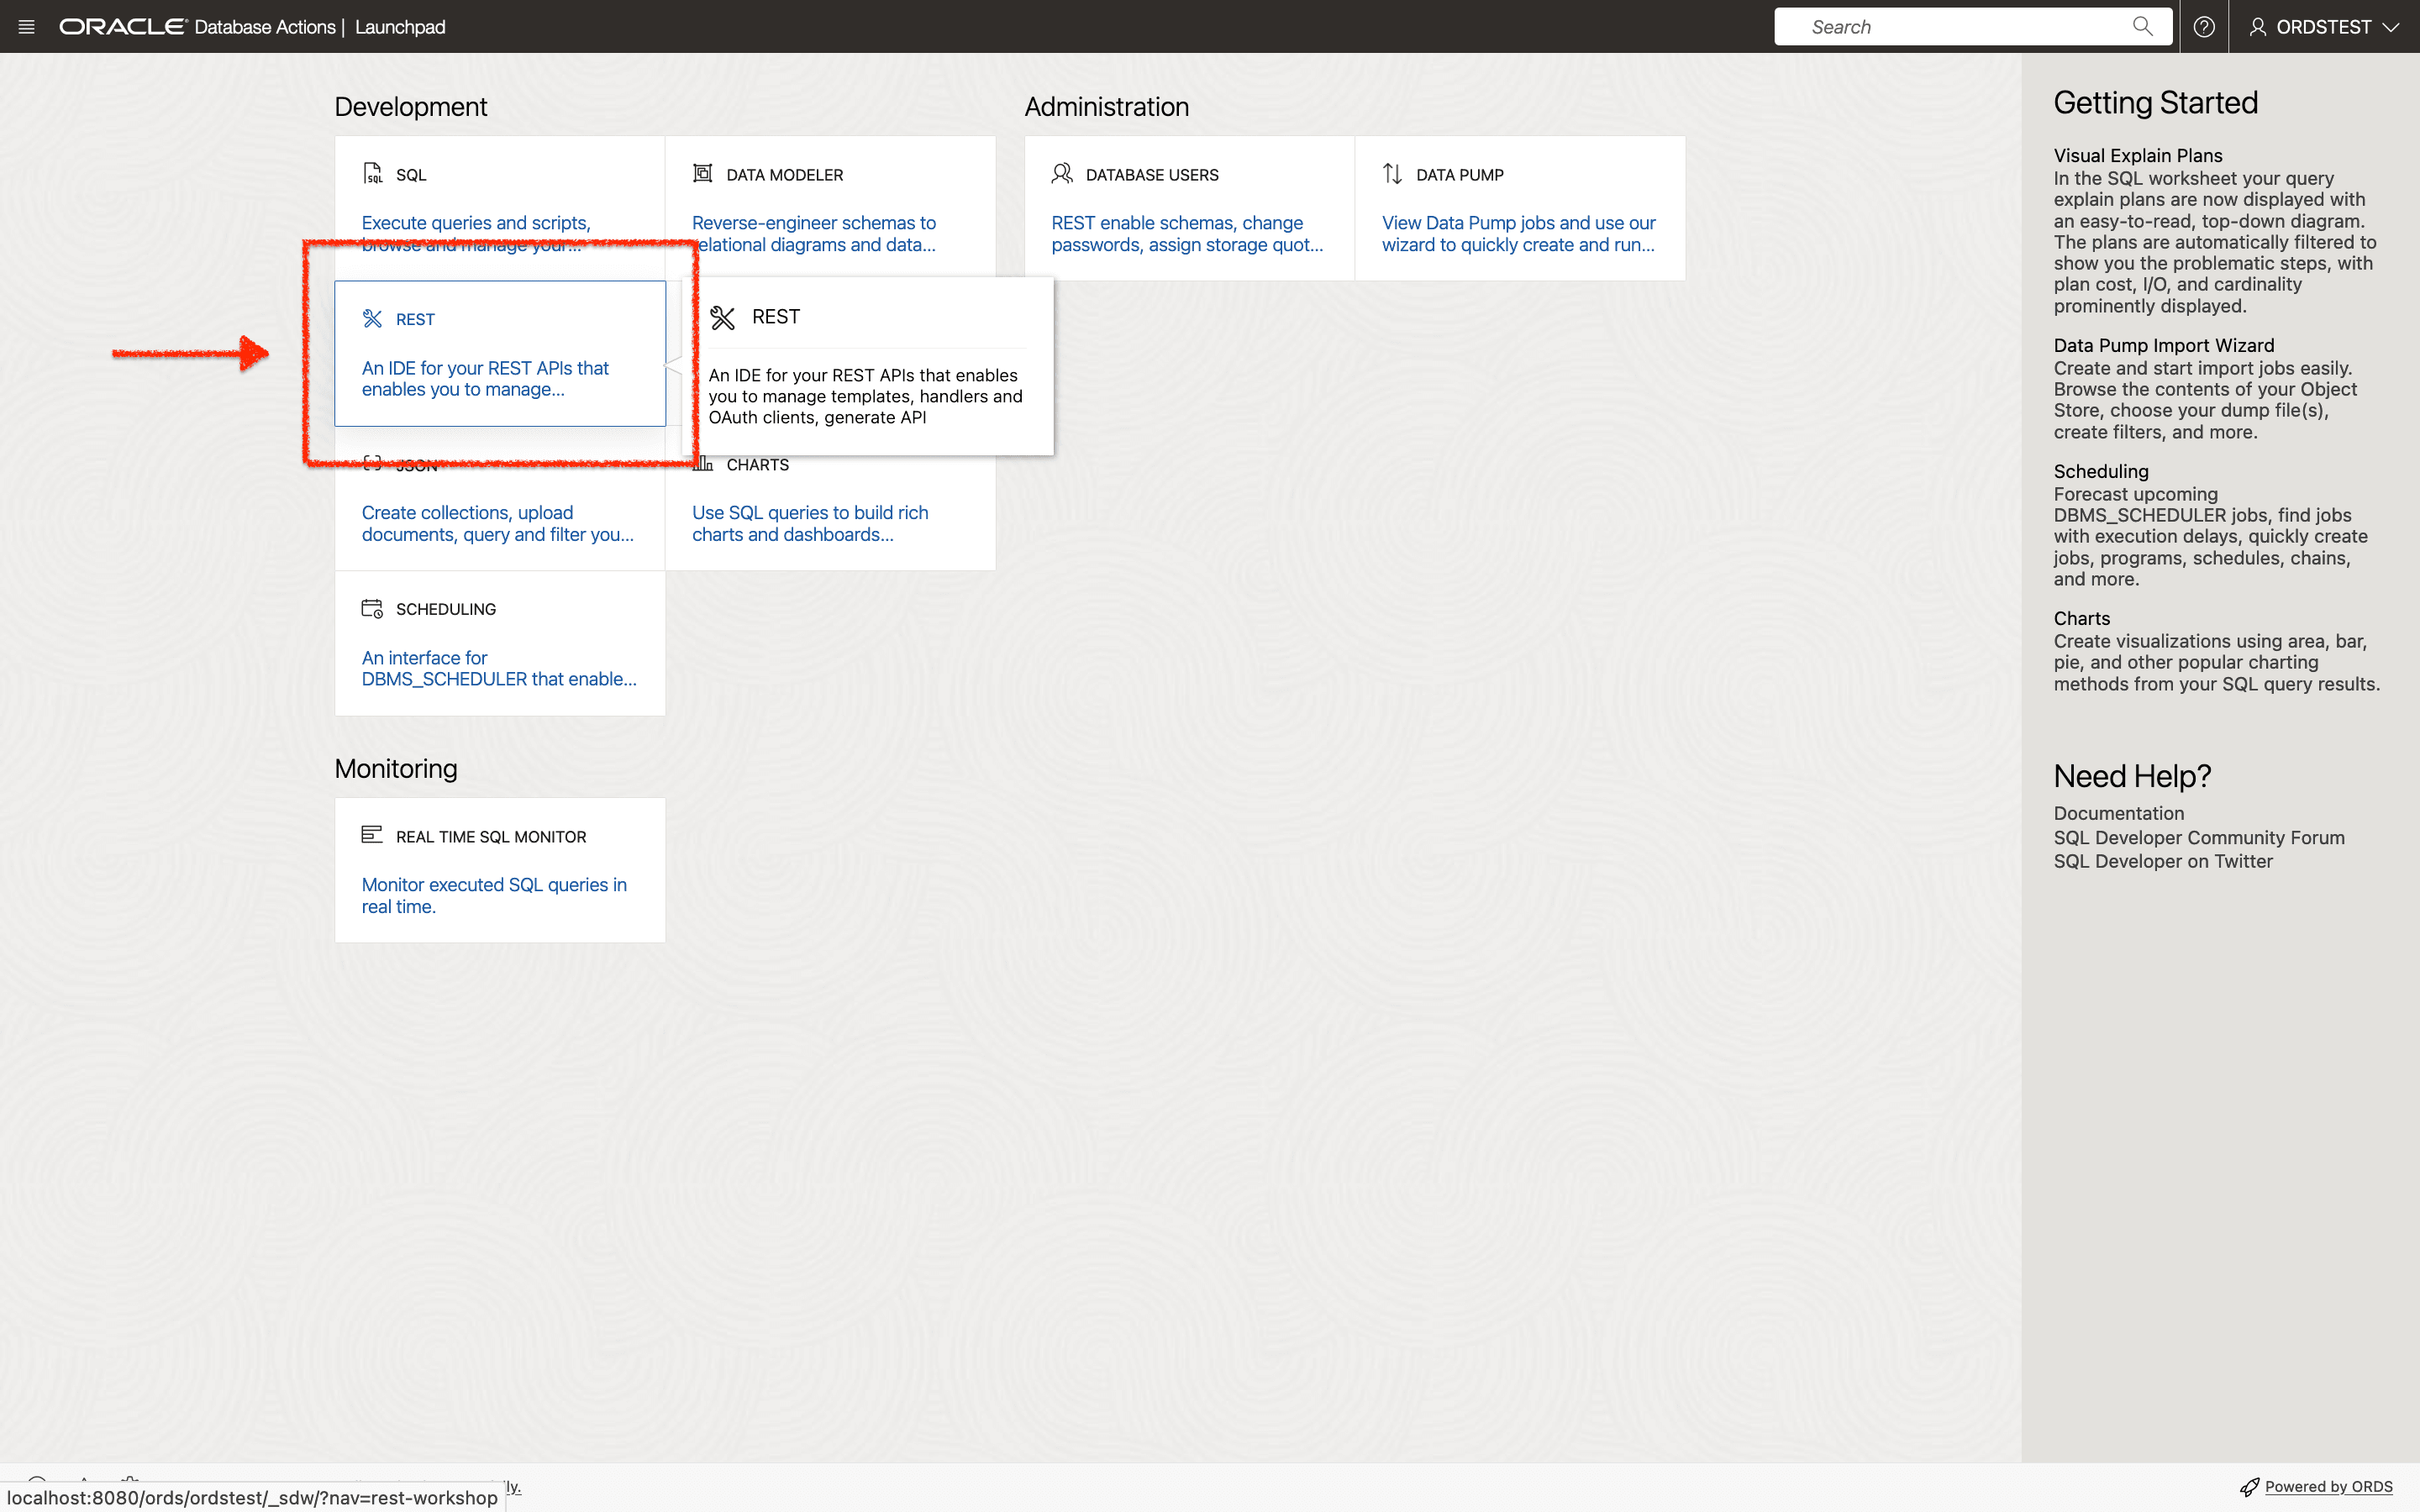
Task: Click the Launchpad breadcrumb title
Action: pyautogui.click(x=400, y=27)
